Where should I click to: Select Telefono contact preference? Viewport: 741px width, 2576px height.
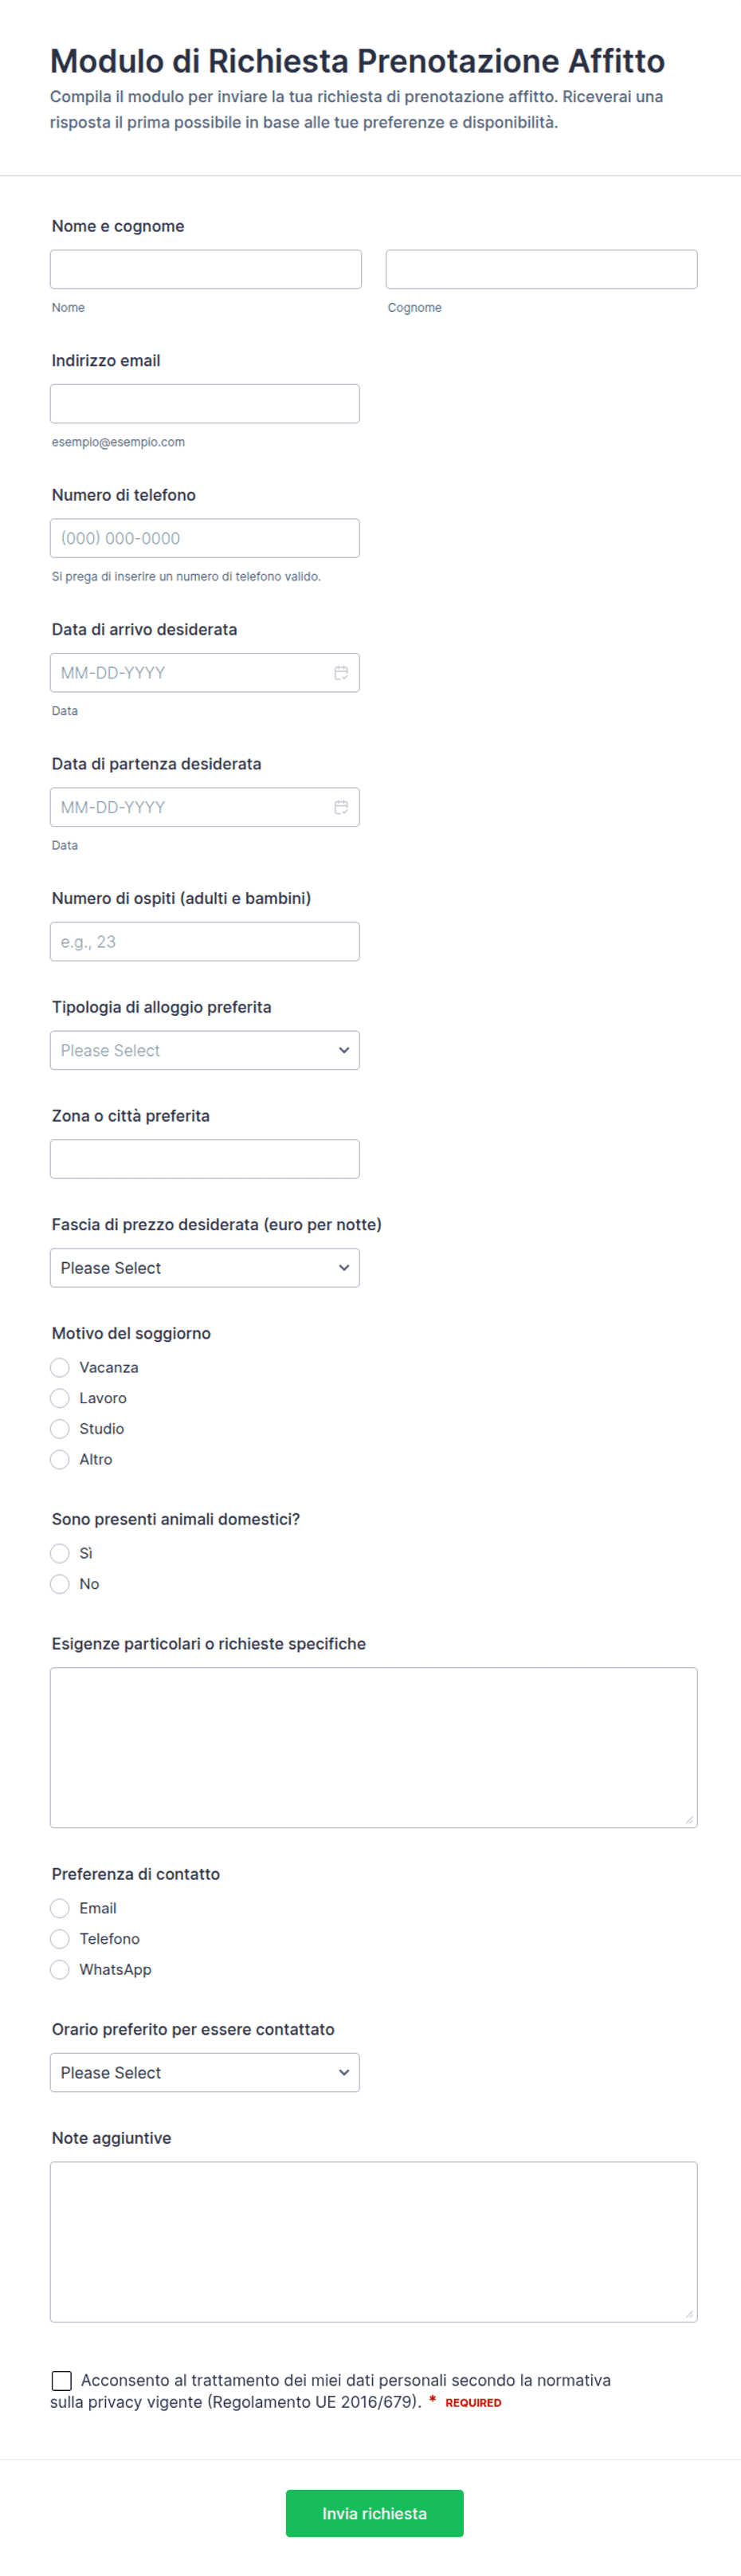[60, 1939]
